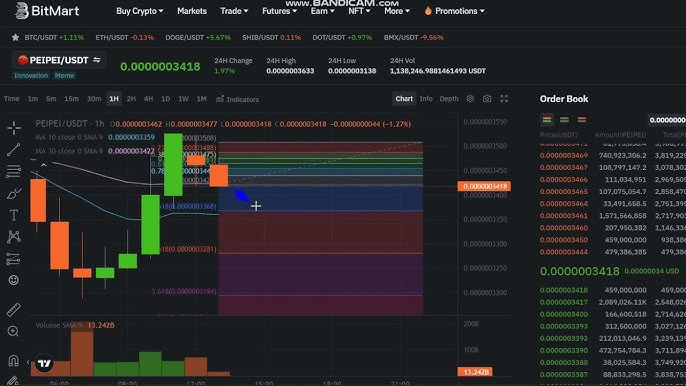This screenshot has width=686, height=386.
Task: Expand the Buy Crypto menu
Action: click(140, 11)
